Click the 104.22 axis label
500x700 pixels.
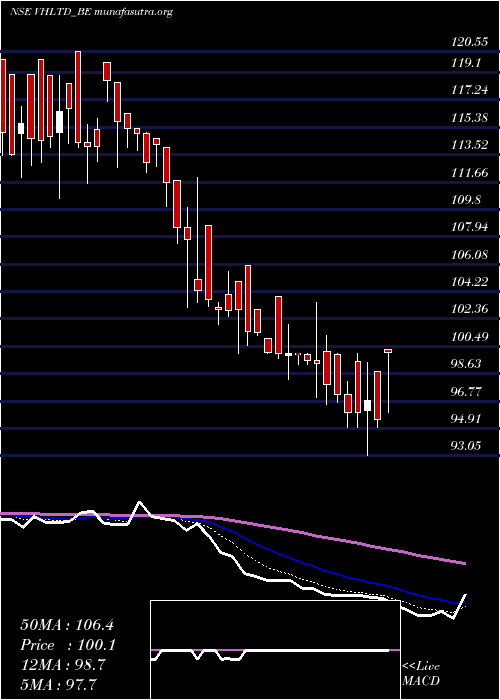[x=469, y=282]
